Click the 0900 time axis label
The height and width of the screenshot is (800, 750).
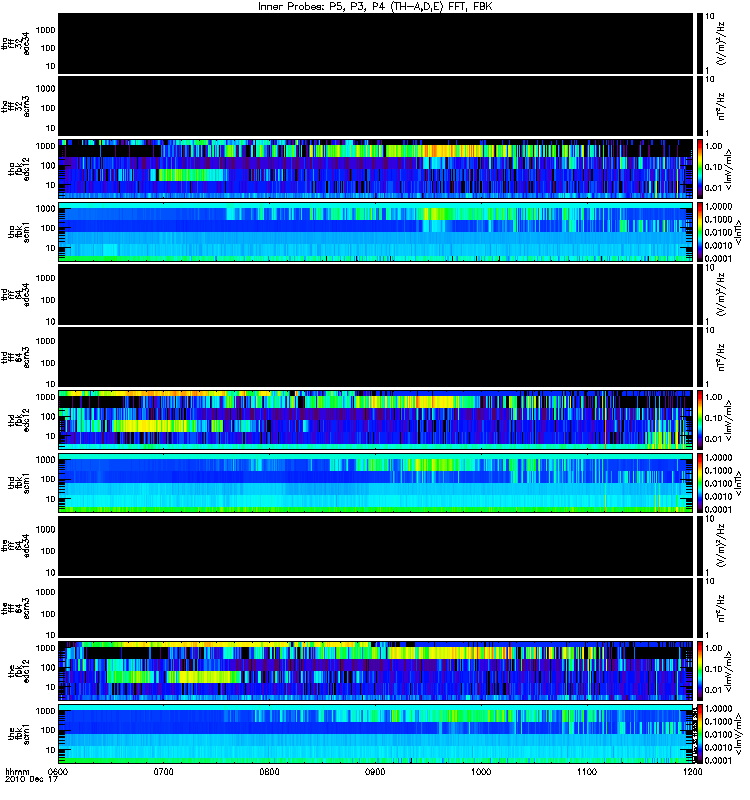tap(375, 772)
